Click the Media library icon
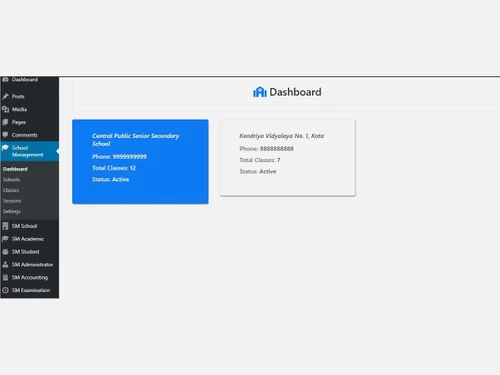This screenshot has height=375, width=500. point(5,109)
